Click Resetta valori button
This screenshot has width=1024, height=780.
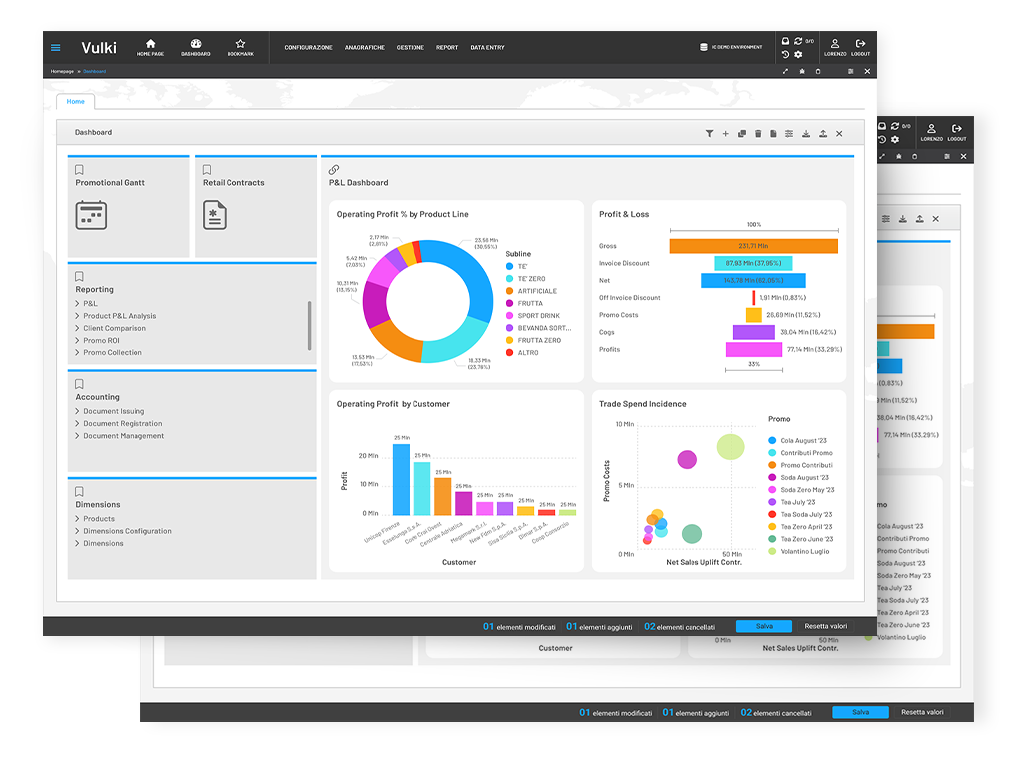coord(825,626)
